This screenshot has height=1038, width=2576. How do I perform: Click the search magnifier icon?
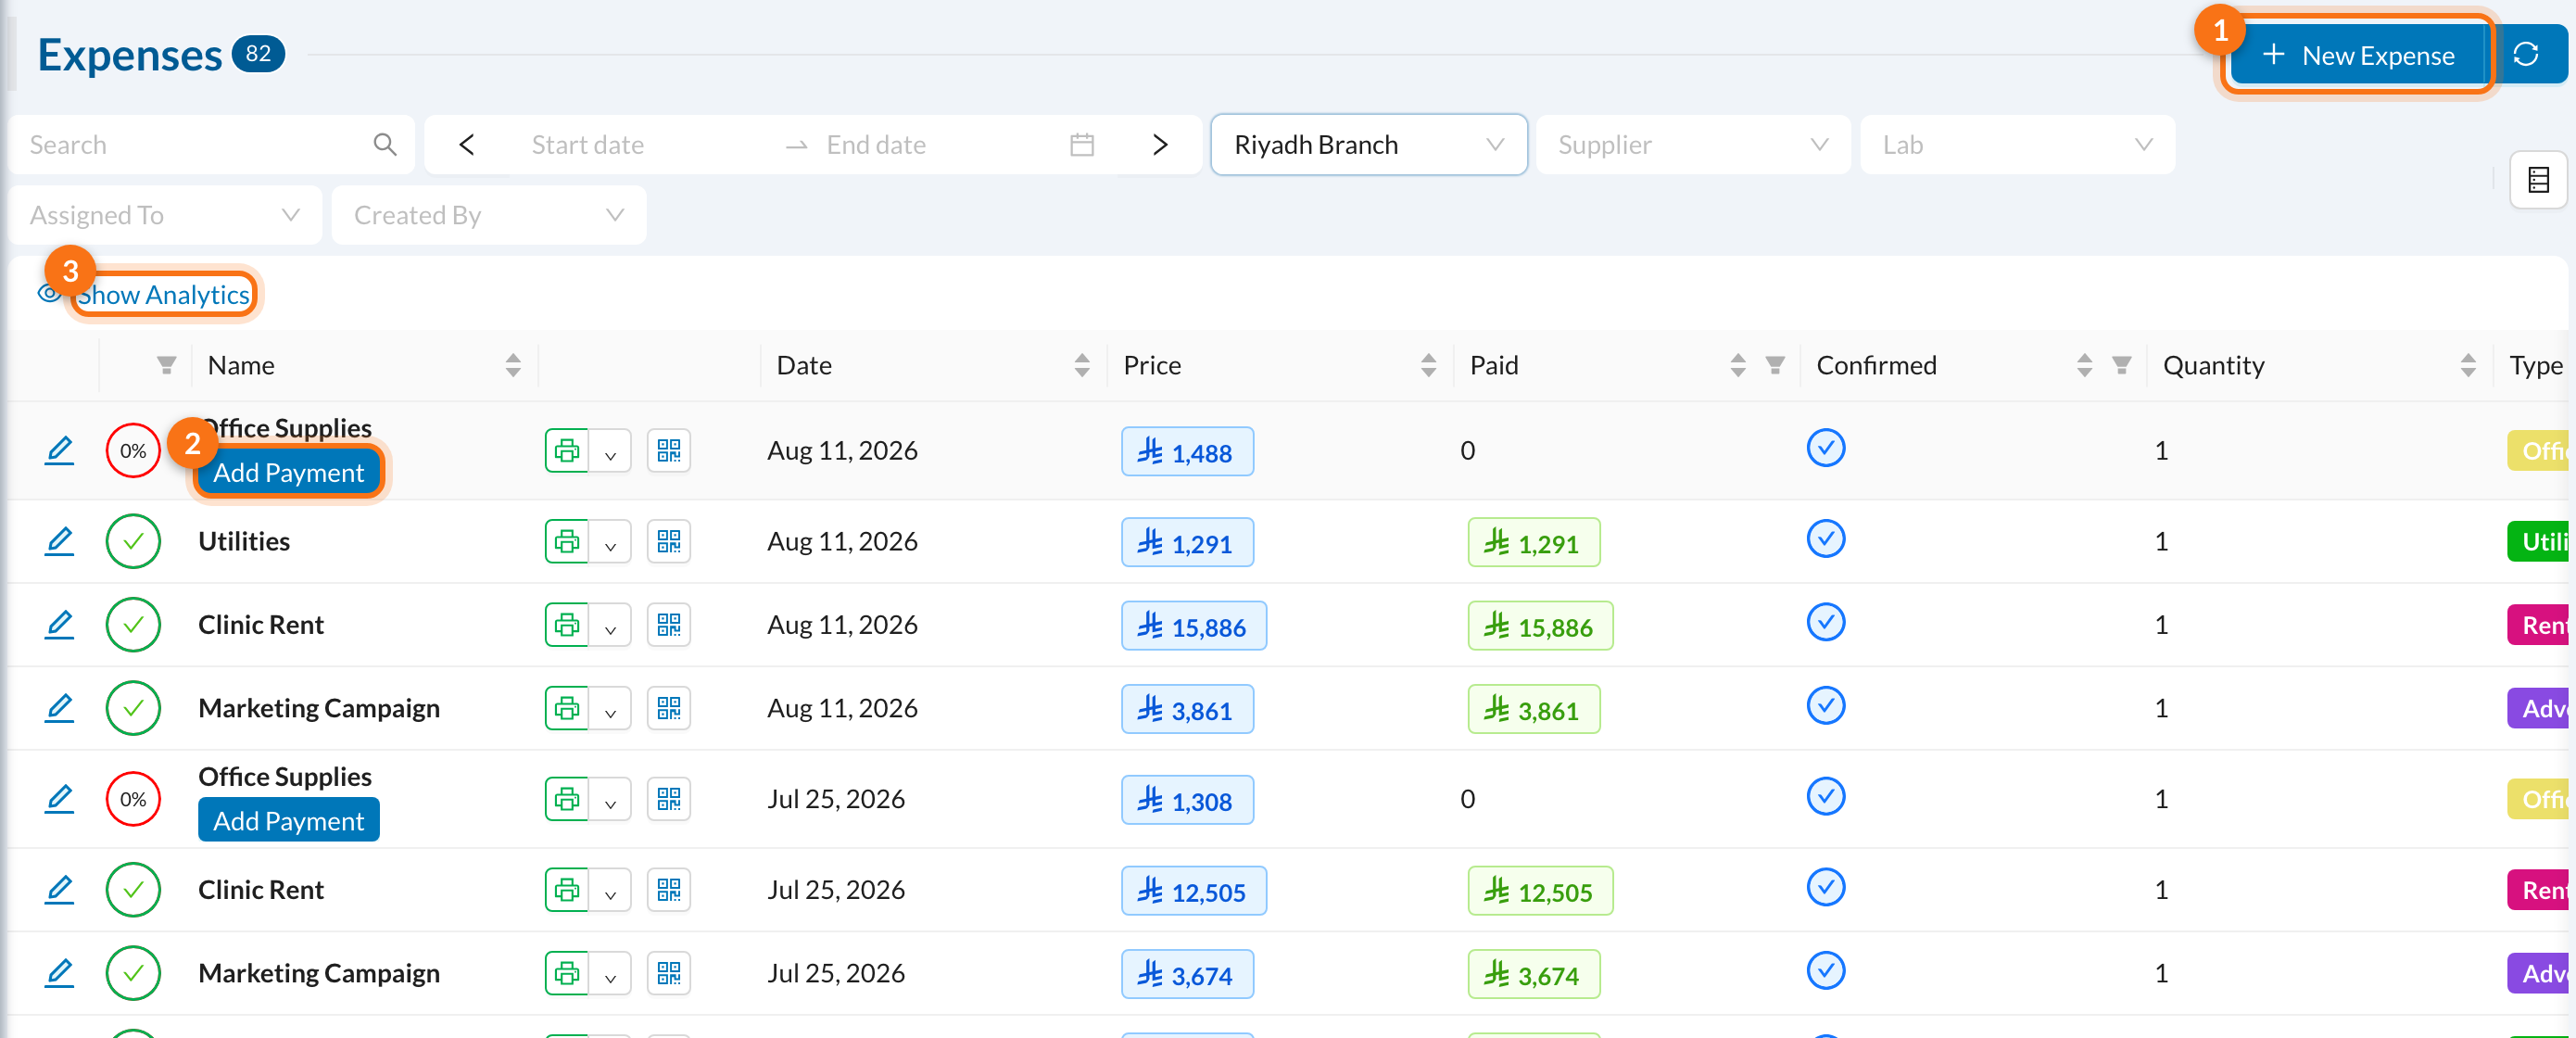pyautogui.click(x=385, y=144)
